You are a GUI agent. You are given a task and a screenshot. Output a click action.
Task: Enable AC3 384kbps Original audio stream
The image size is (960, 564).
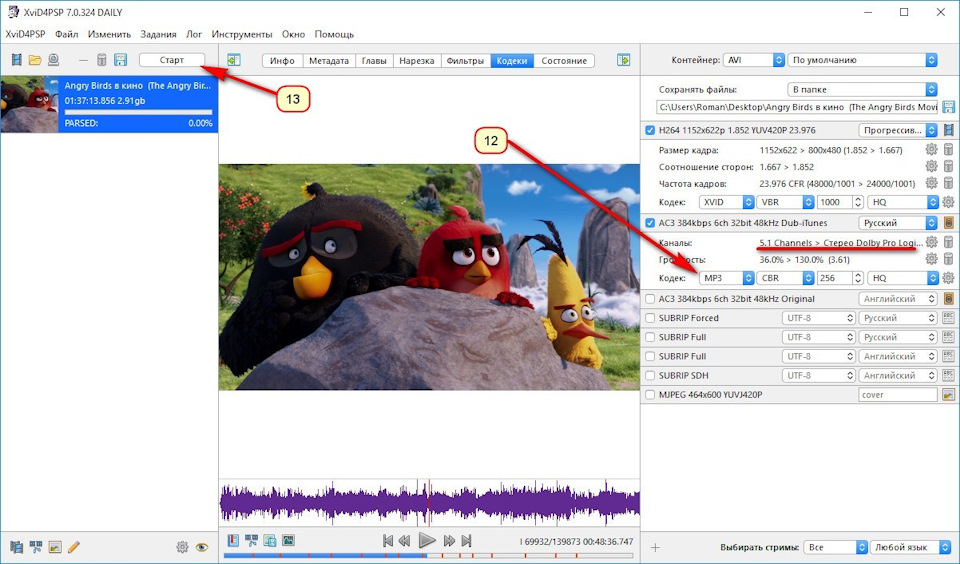coord(650,299)
